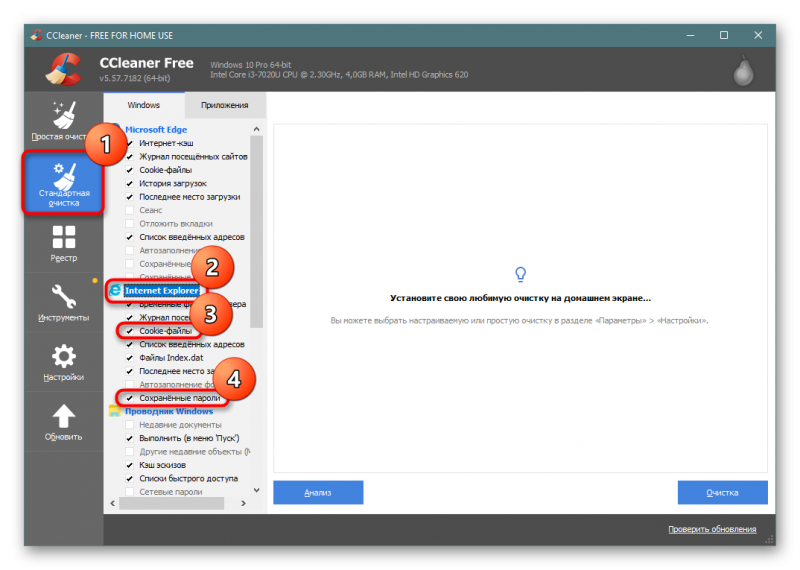Screen dimensions: 800x570
Task: Click the vertical scrollbar thumb in list
Action: (257, 231)
